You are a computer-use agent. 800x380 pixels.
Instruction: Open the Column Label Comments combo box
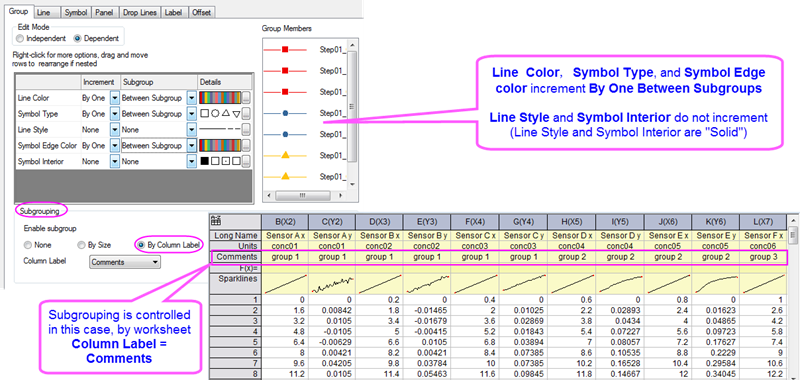click(124, 262)
